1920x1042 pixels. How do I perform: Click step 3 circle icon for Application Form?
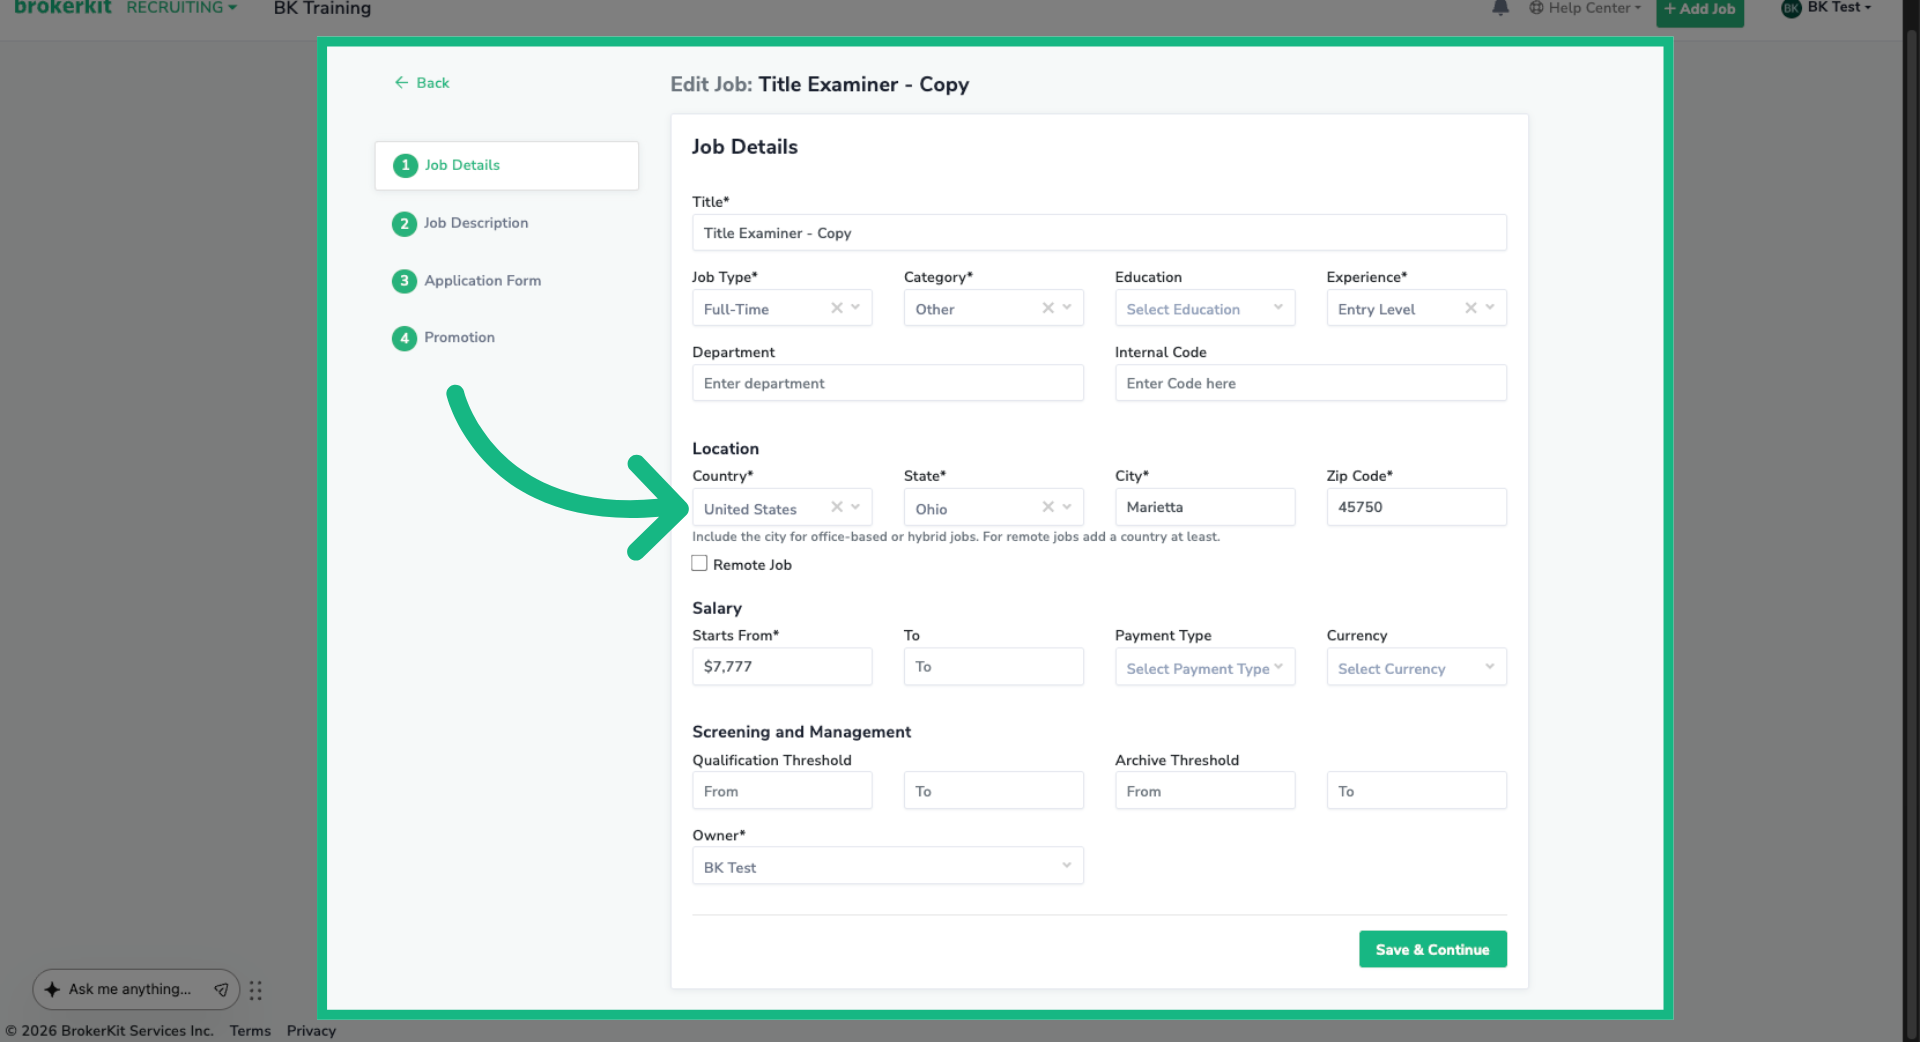(x=404, y=281)
